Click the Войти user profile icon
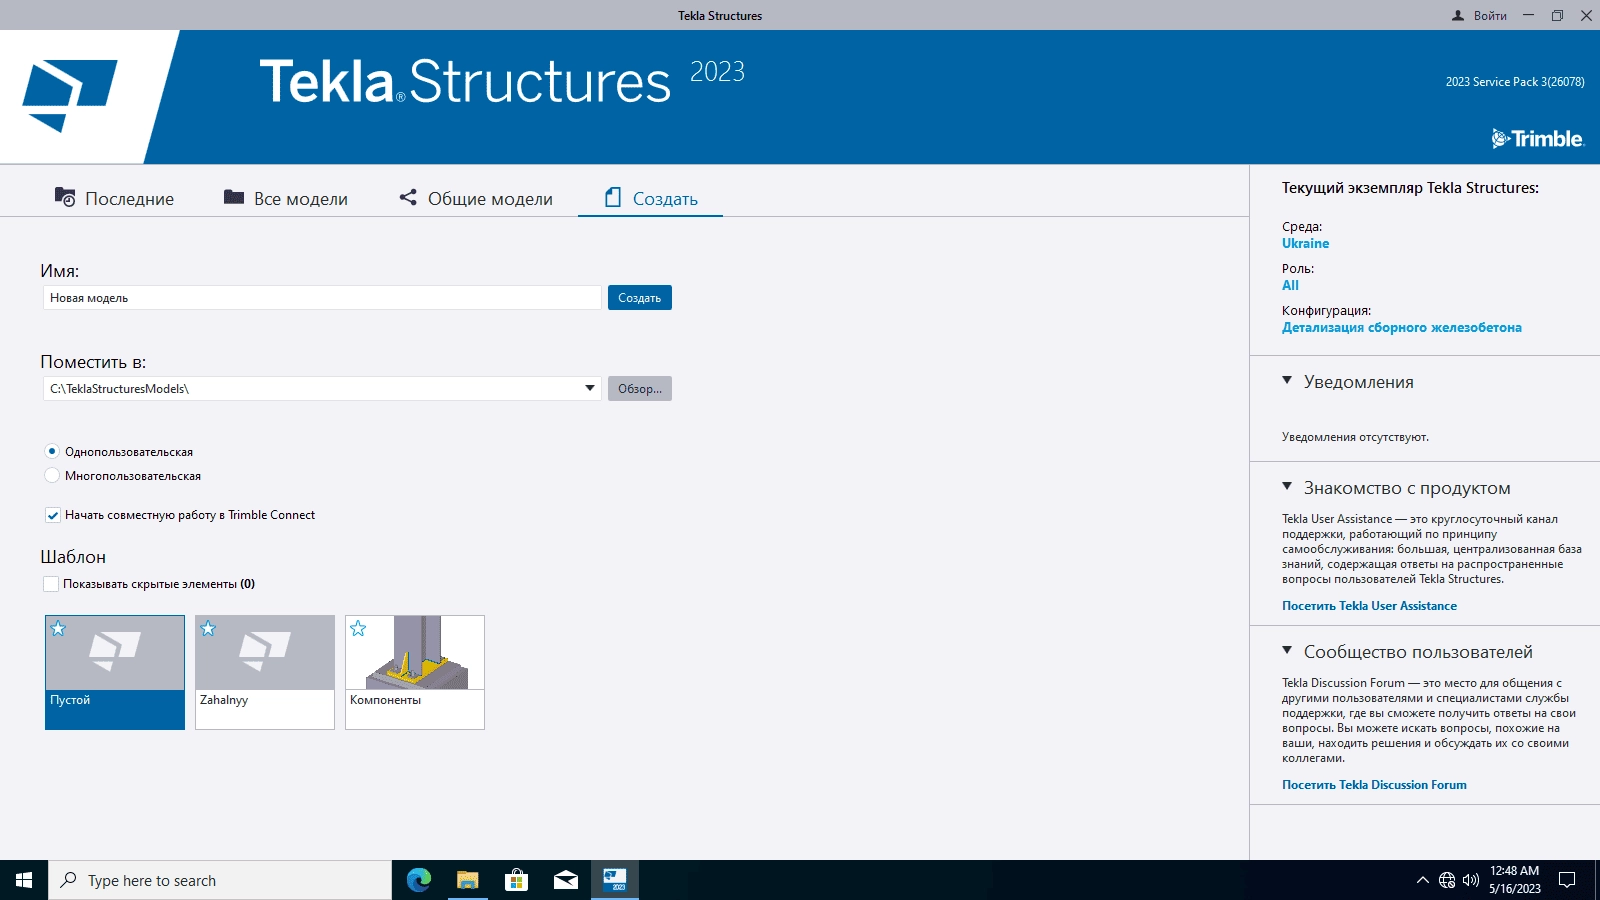This screenshot has width=1600, height=900. pos(1458,15)
